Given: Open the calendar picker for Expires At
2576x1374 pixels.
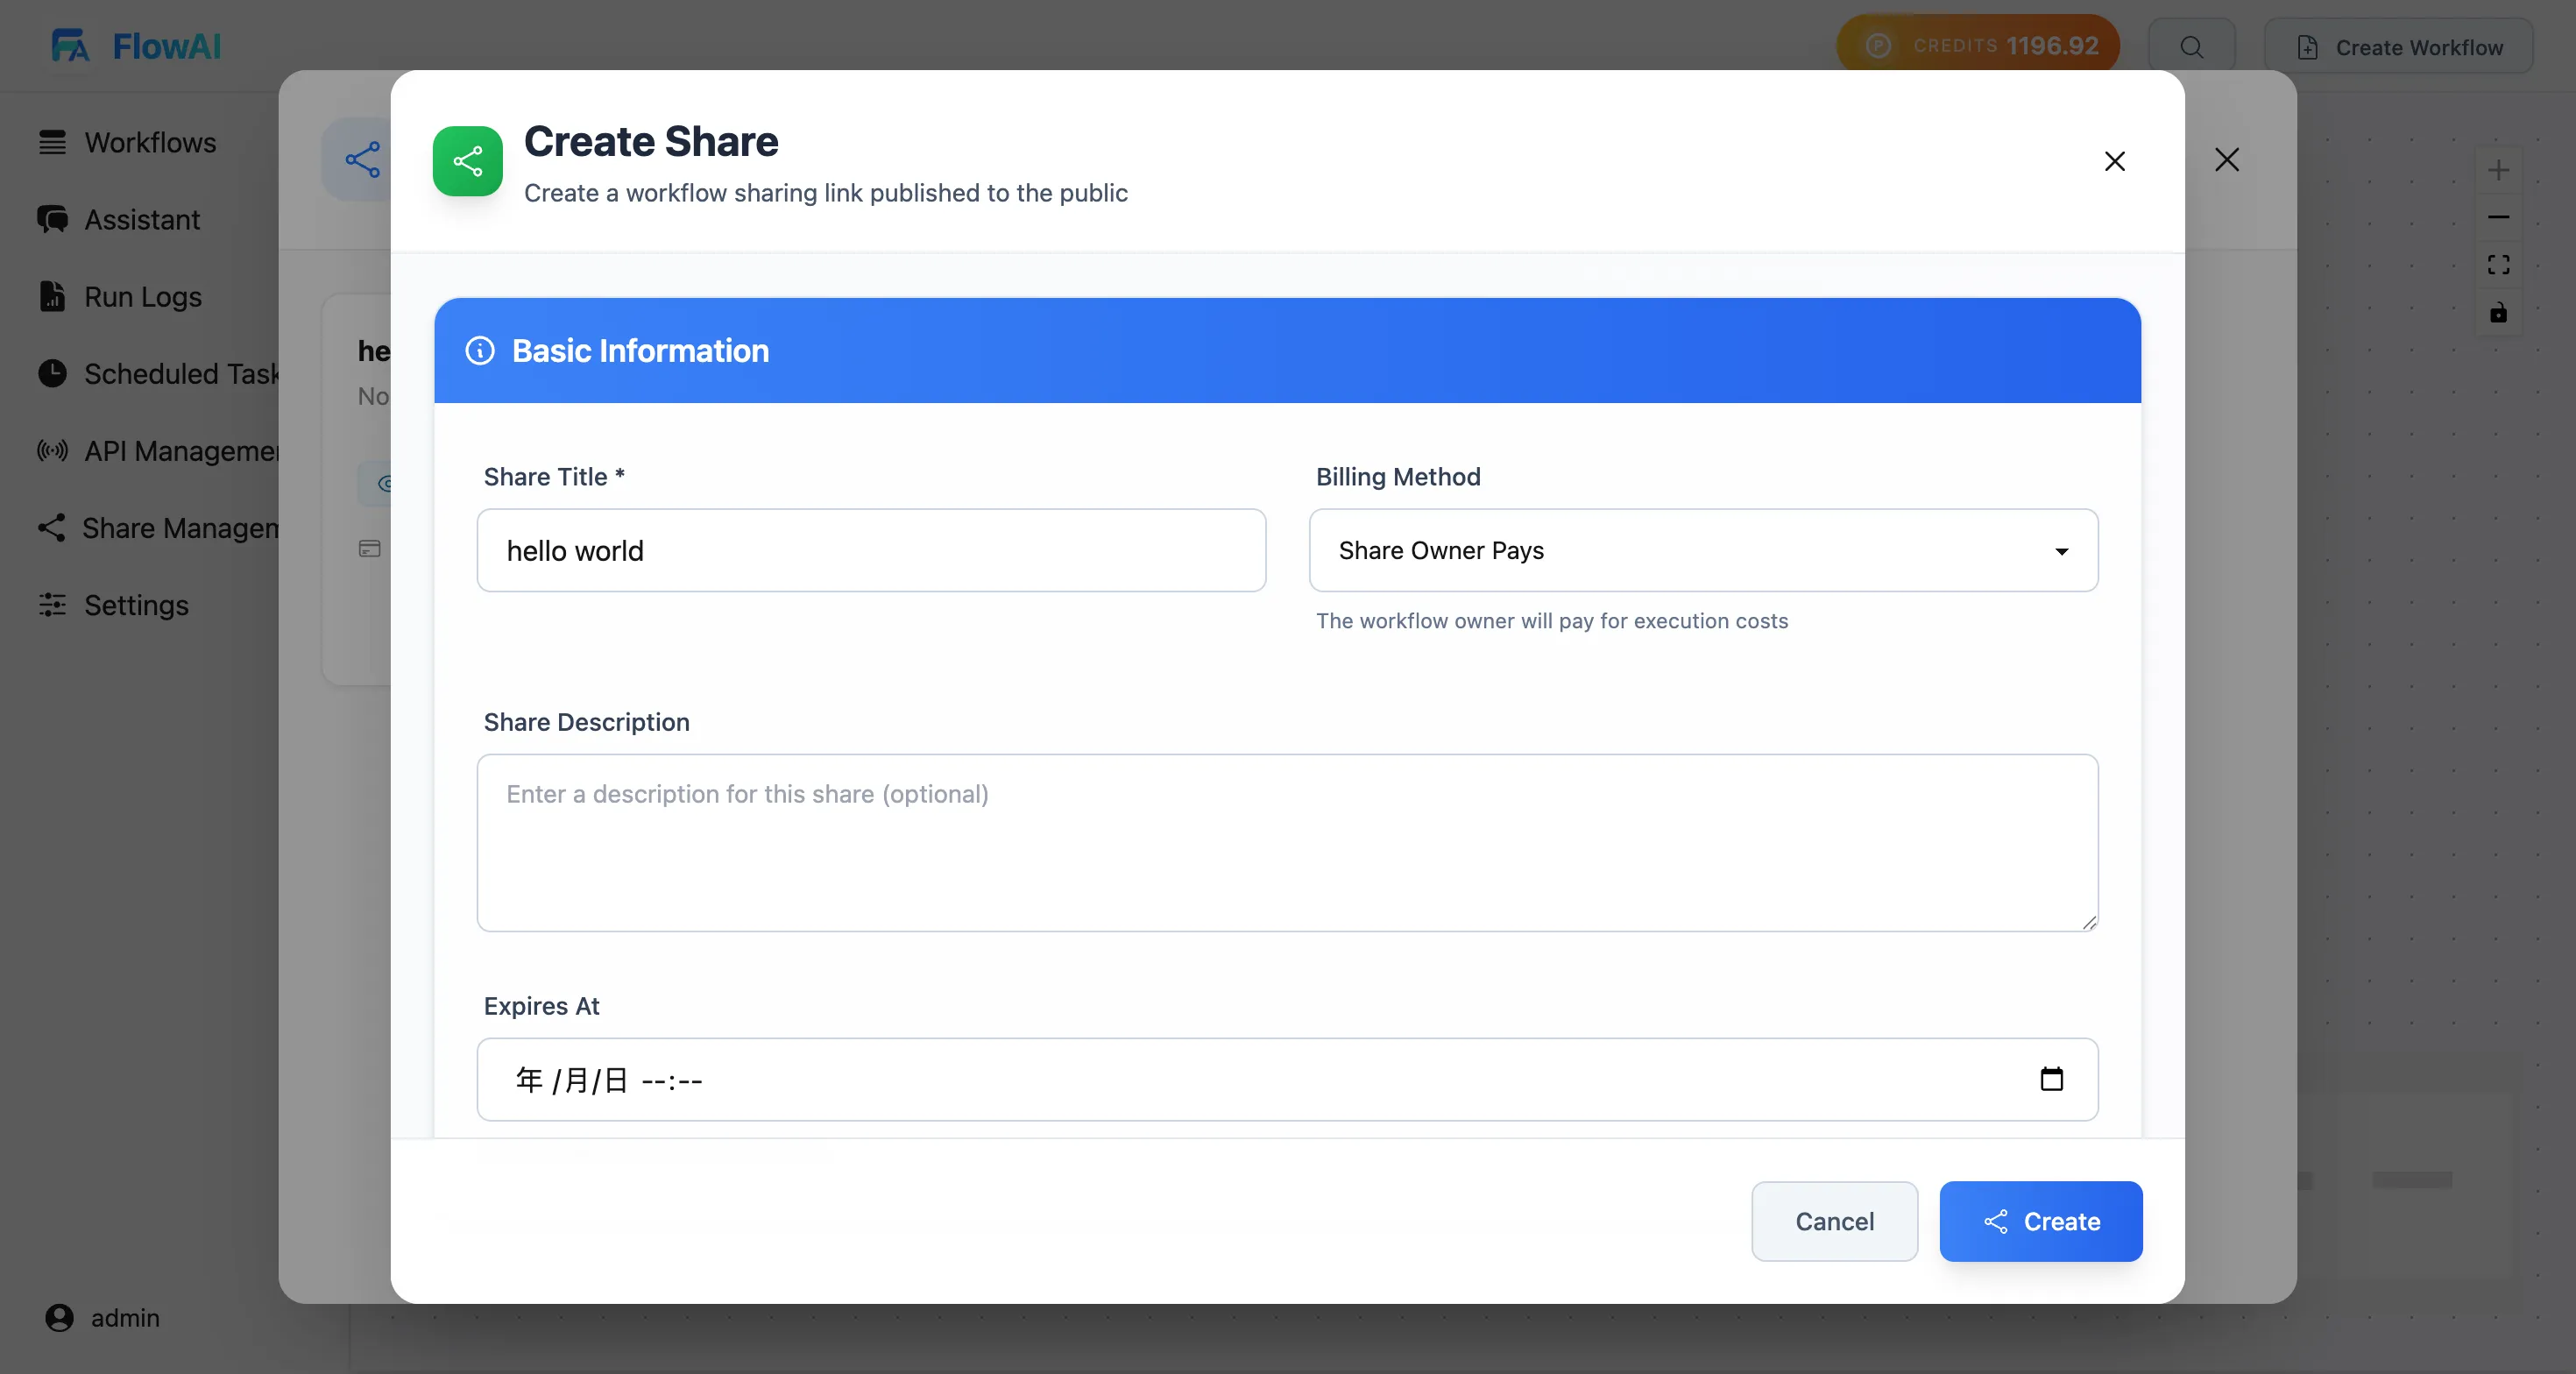Looking at the screenshot, I should tap(2052, 1079).
